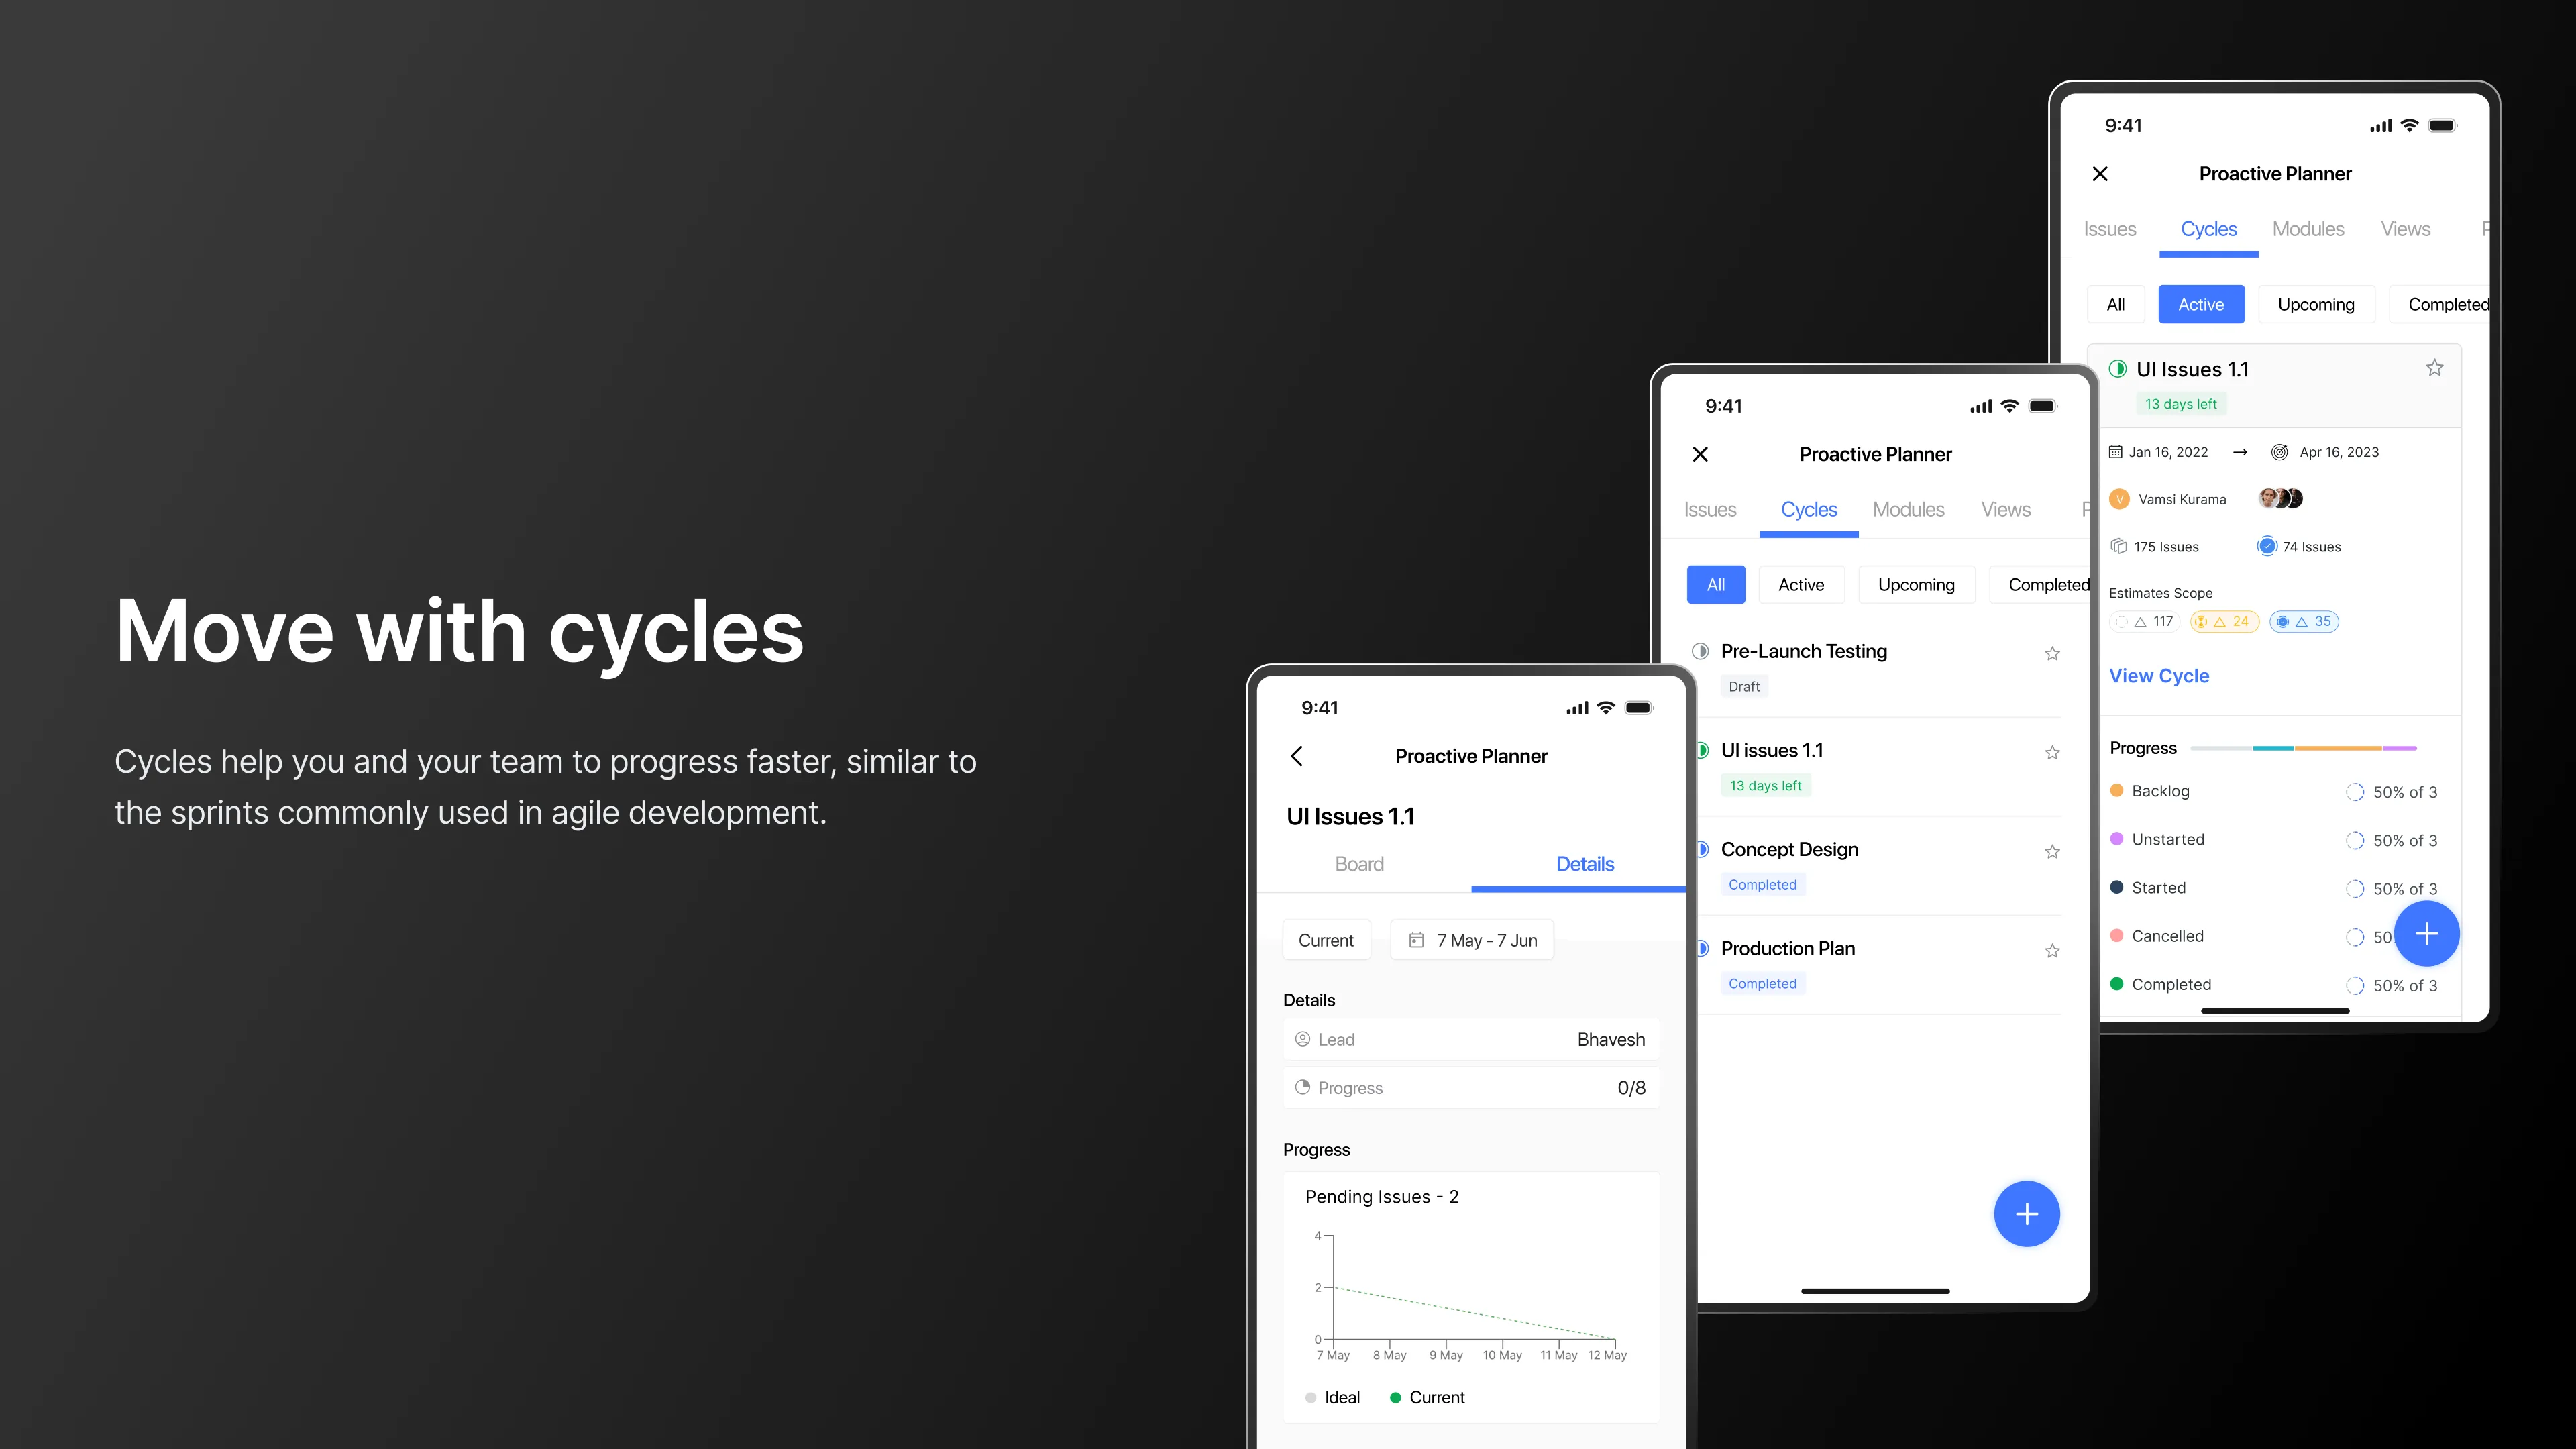
Task: Click the plus button over the Cancelled progress row
Action: tap(2426, 934)
